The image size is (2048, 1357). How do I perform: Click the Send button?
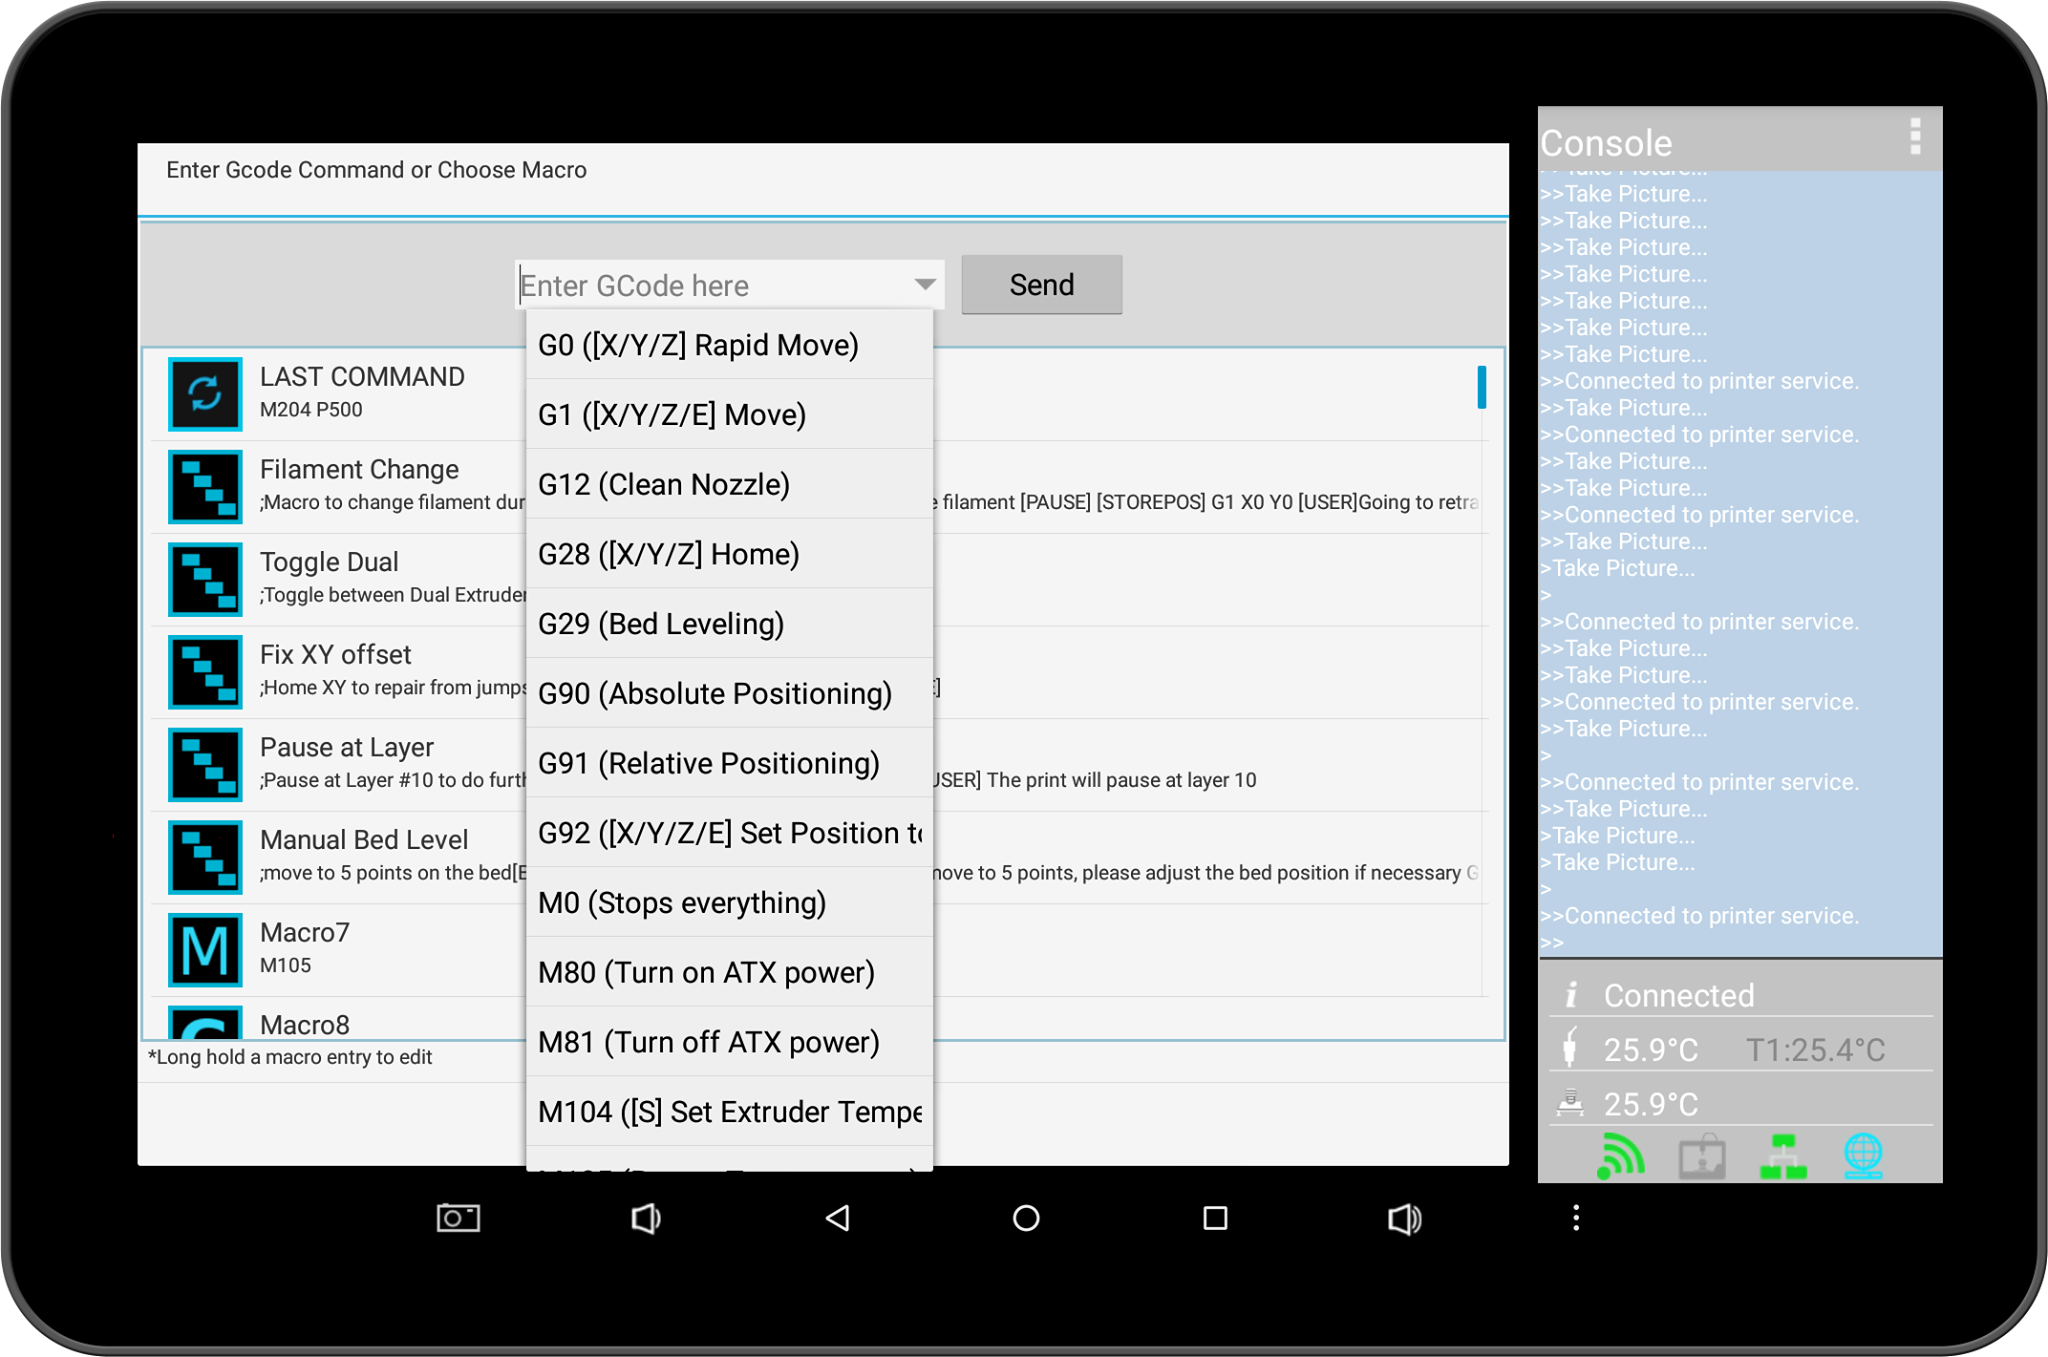click(x=1041, y=285)
